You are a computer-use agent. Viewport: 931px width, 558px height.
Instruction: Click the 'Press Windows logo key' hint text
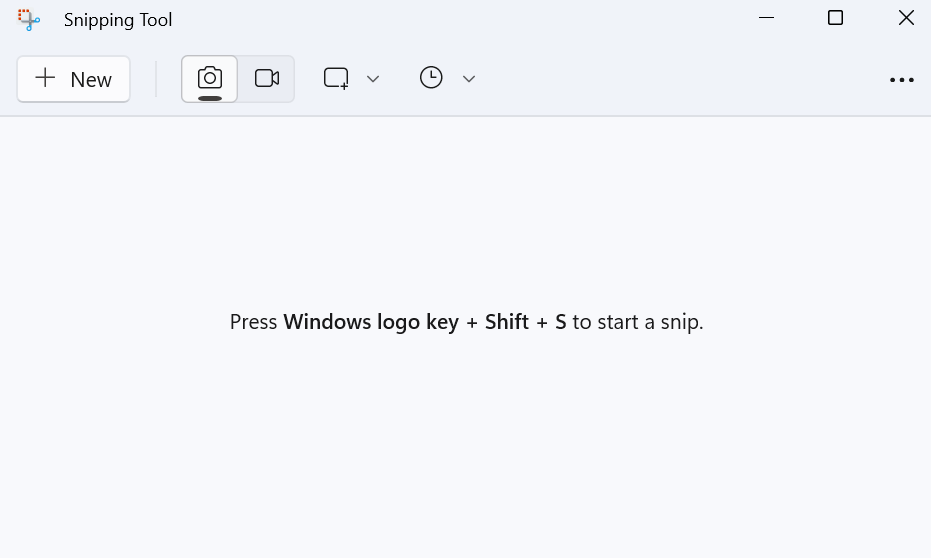point(340,322)
